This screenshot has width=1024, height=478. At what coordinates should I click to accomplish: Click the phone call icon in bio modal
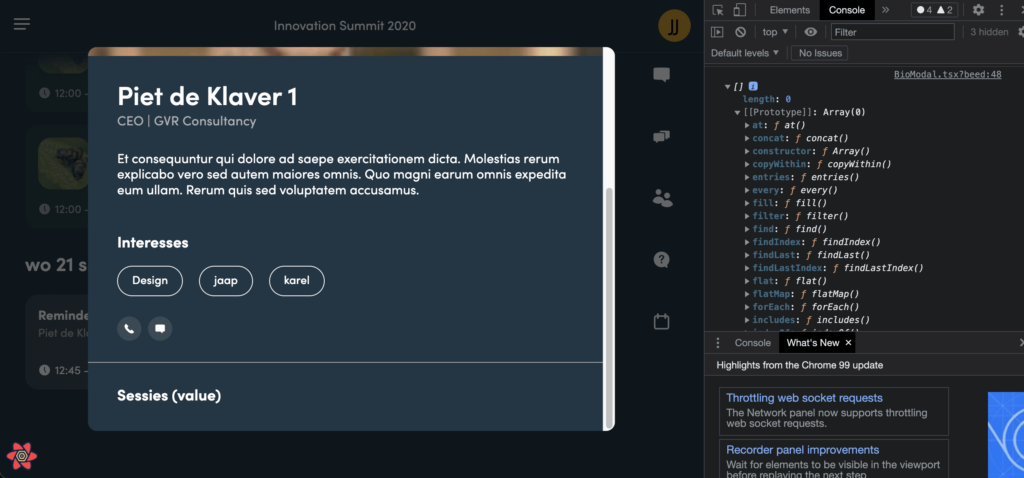pyautogui.click(x=129, y=328)
